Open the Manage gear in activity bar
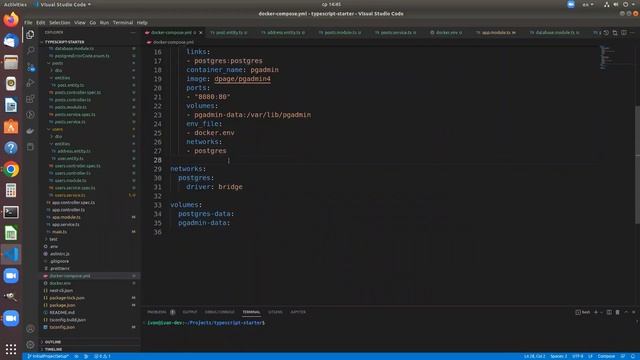This screenshot has height=360, width=640. pos(30,344)
